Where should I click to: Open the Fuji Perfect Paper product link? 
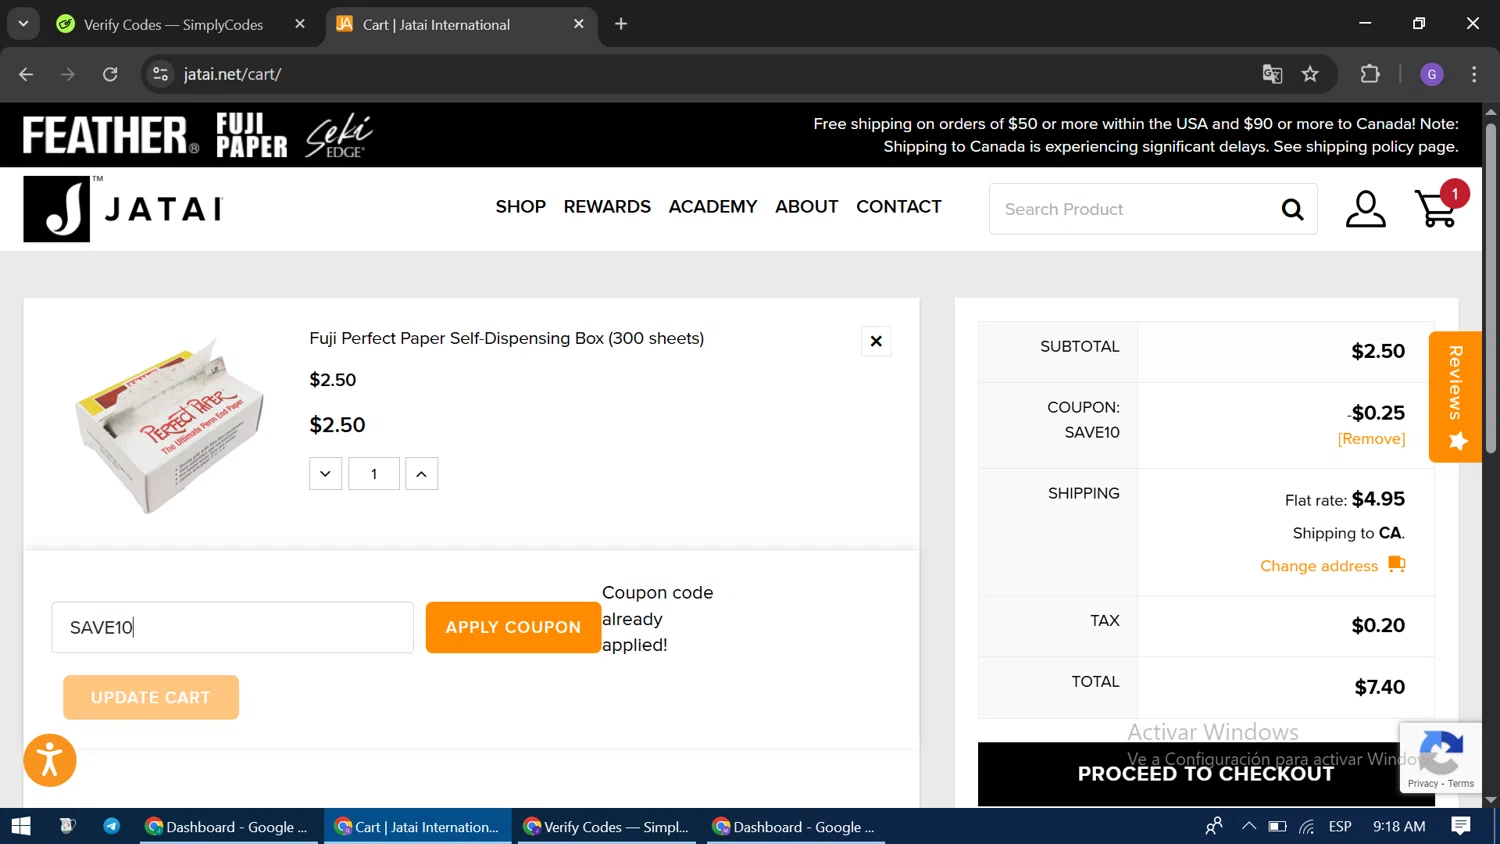(506, 338)
